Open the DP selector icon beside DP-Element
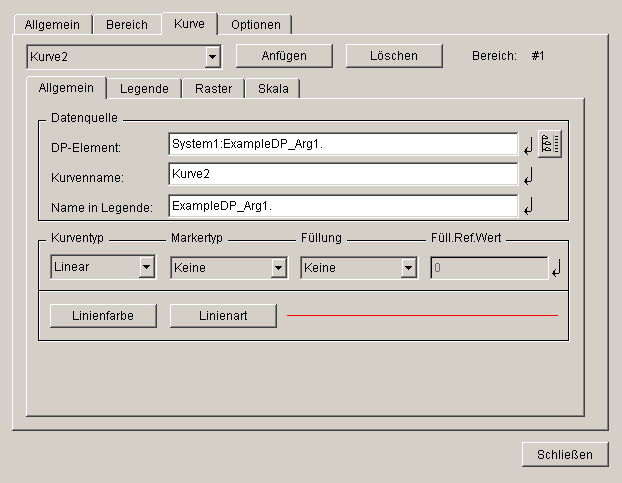The image size is (622, 483). pyautogui.click(x=550, y=144)
